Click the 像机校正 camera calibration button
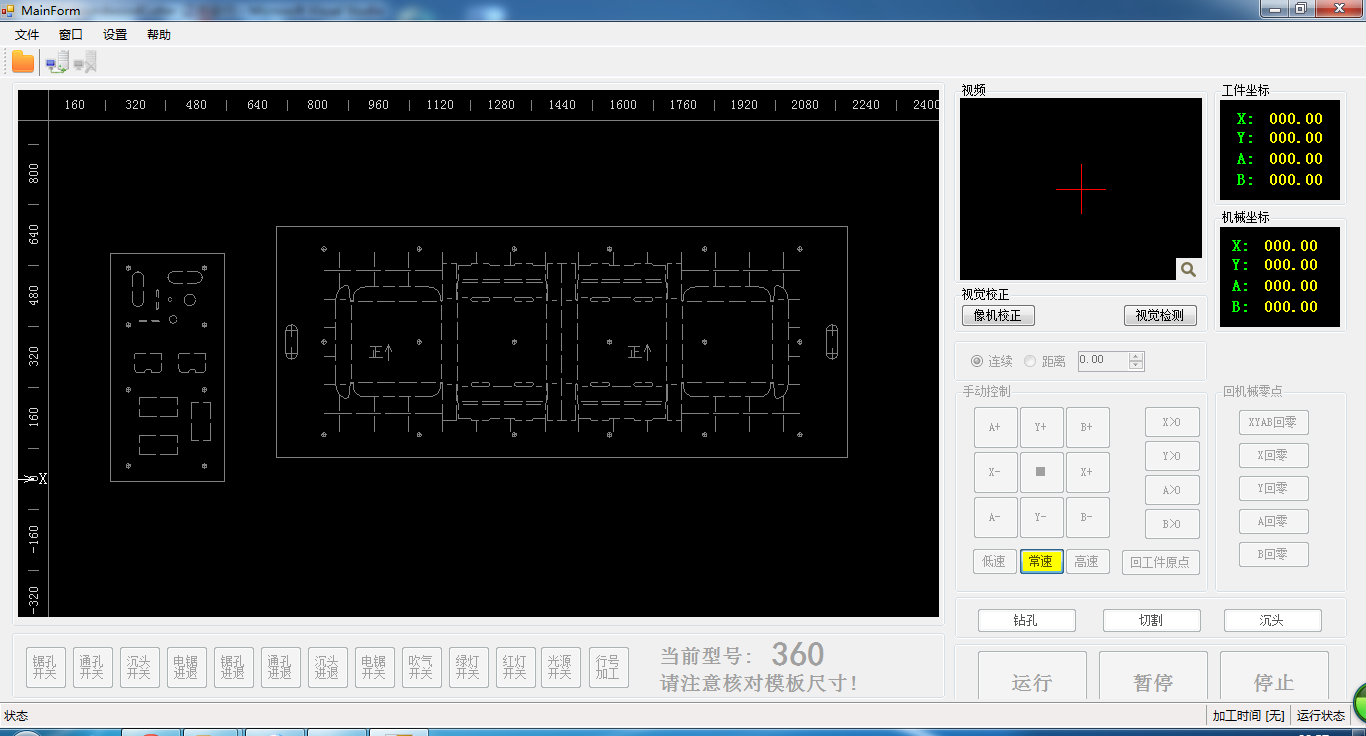 click(998, 316)
